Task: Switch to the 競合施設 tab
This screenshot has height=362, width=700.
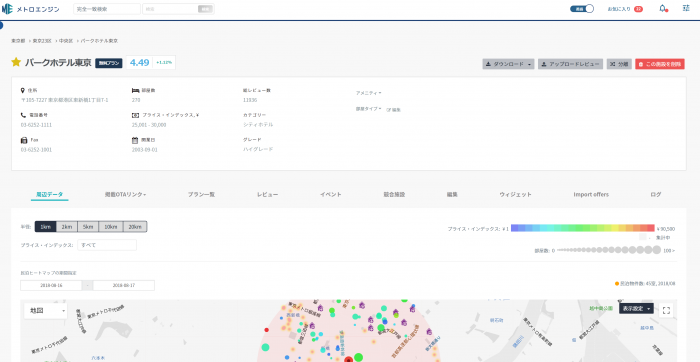Action: point(394,195)
